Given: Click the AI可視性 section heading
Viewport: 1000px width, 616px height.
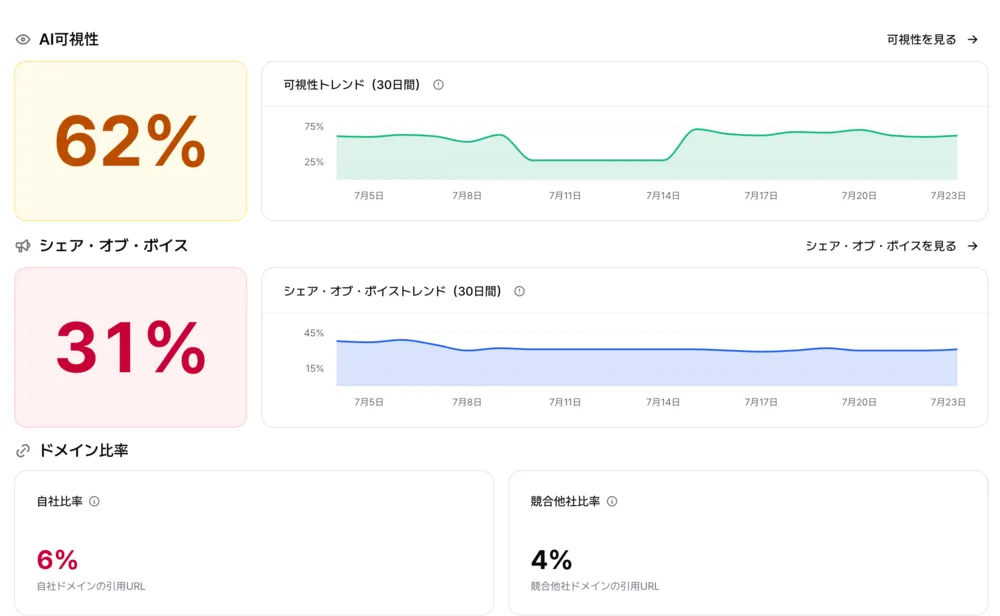Looking at the screenshot, I should pos(69,40).
